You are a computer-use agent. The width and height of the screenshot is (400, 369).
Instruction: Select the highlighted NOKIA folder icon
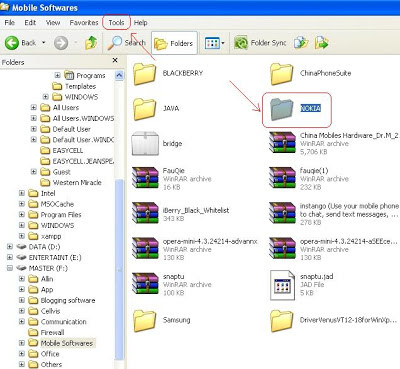(282, 109)
